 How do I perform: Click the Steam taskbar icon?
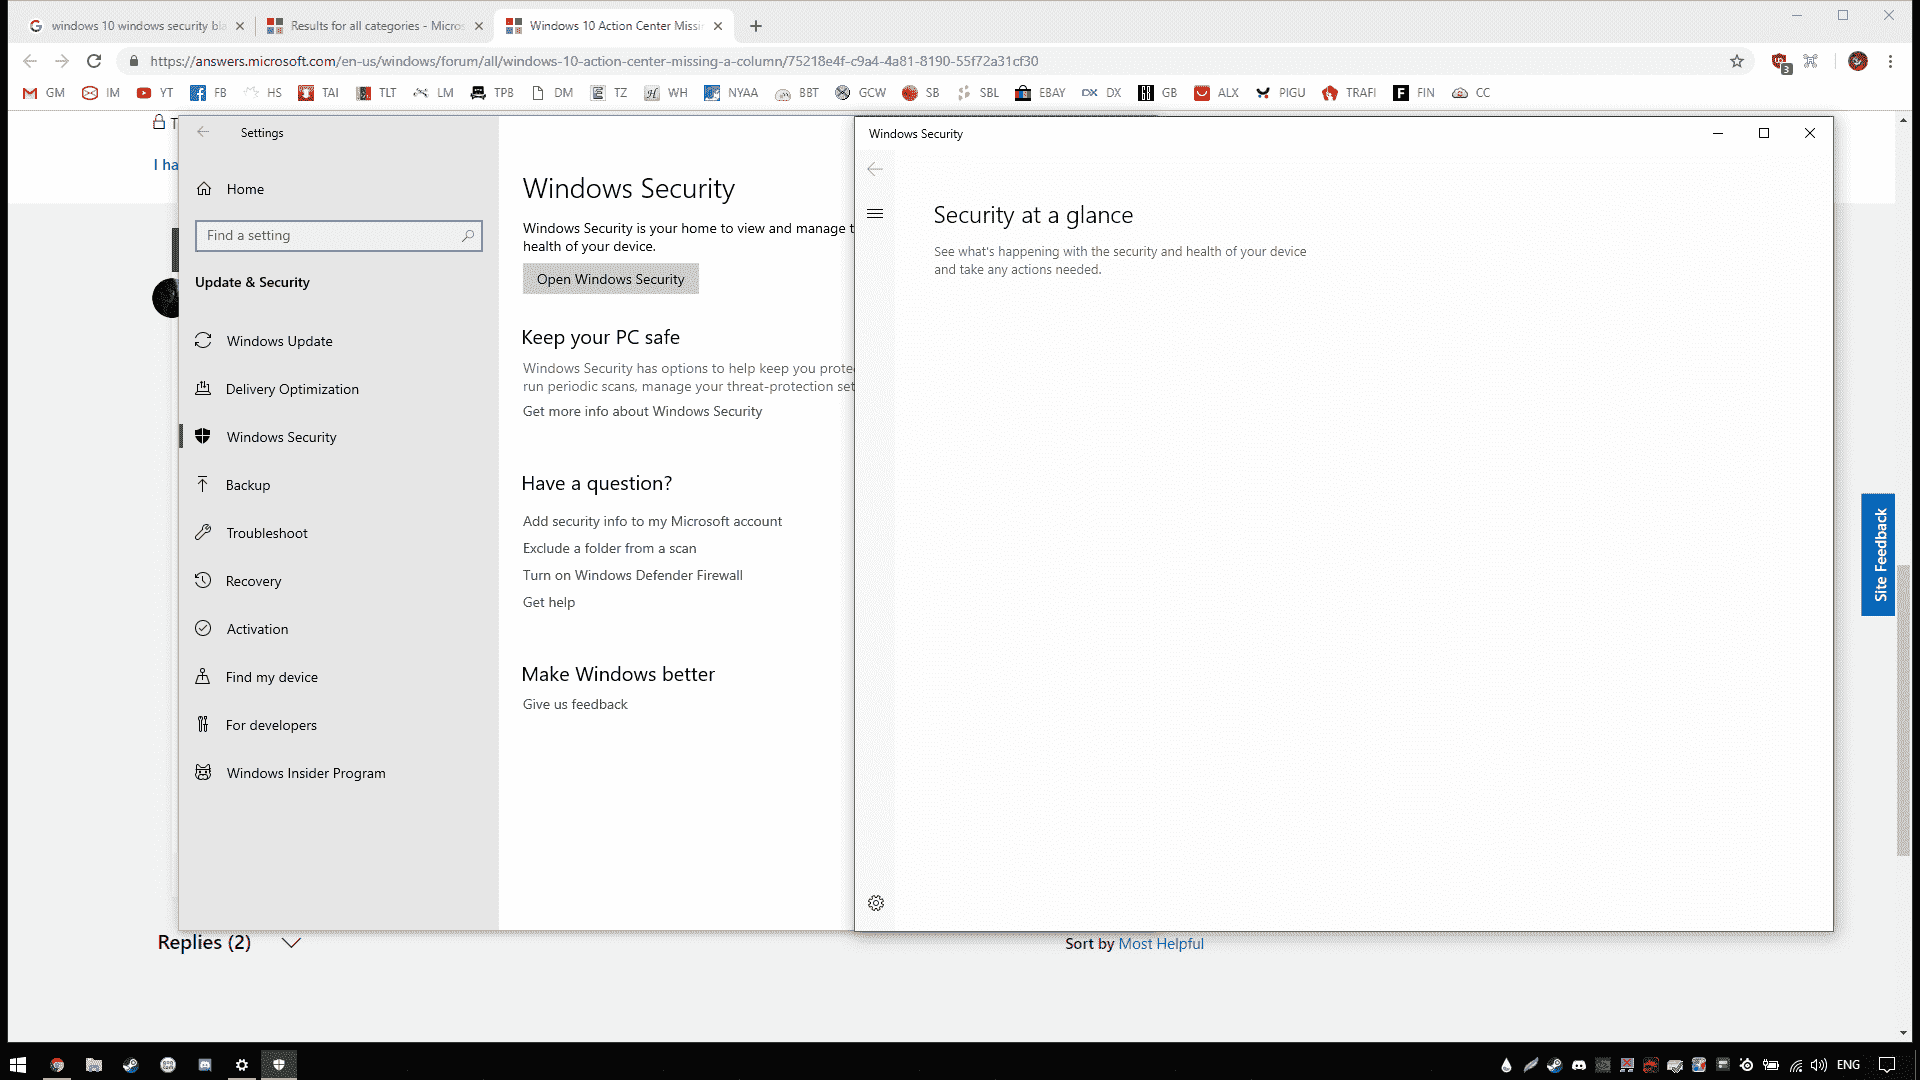pos(130,1065)
